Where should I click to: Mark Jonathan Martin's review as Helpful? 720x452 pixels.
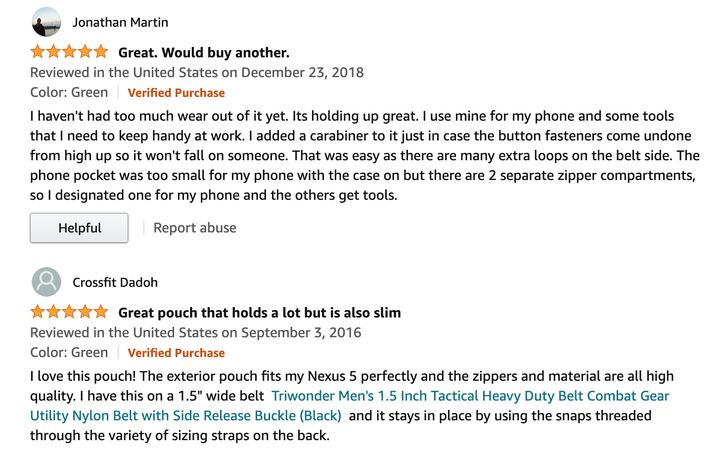point(79,228)
